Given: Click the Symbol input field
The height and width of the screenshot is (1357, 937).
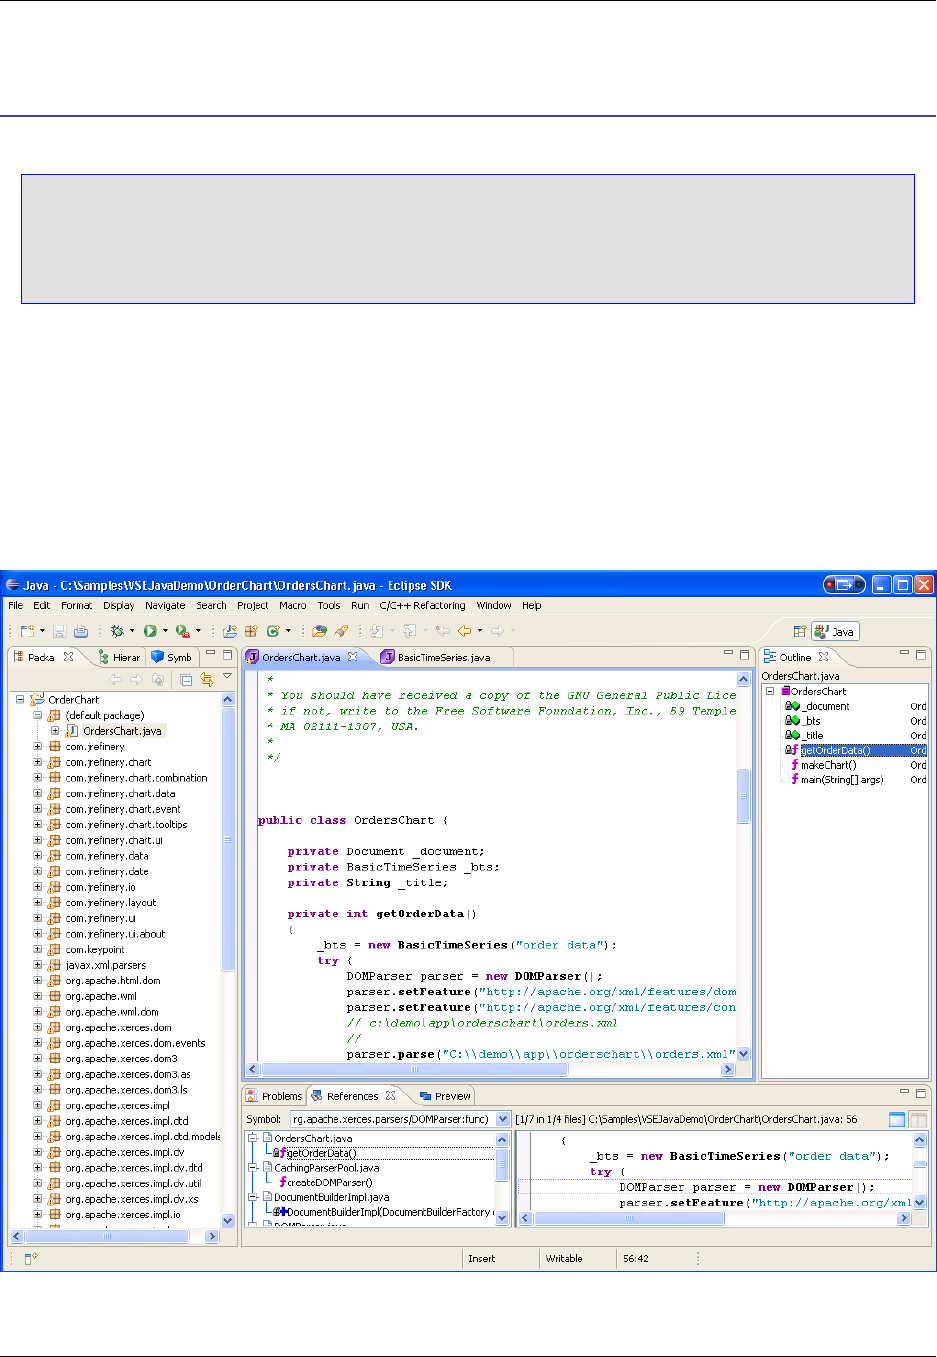Looking at the screenshot, I should 392,1119.
